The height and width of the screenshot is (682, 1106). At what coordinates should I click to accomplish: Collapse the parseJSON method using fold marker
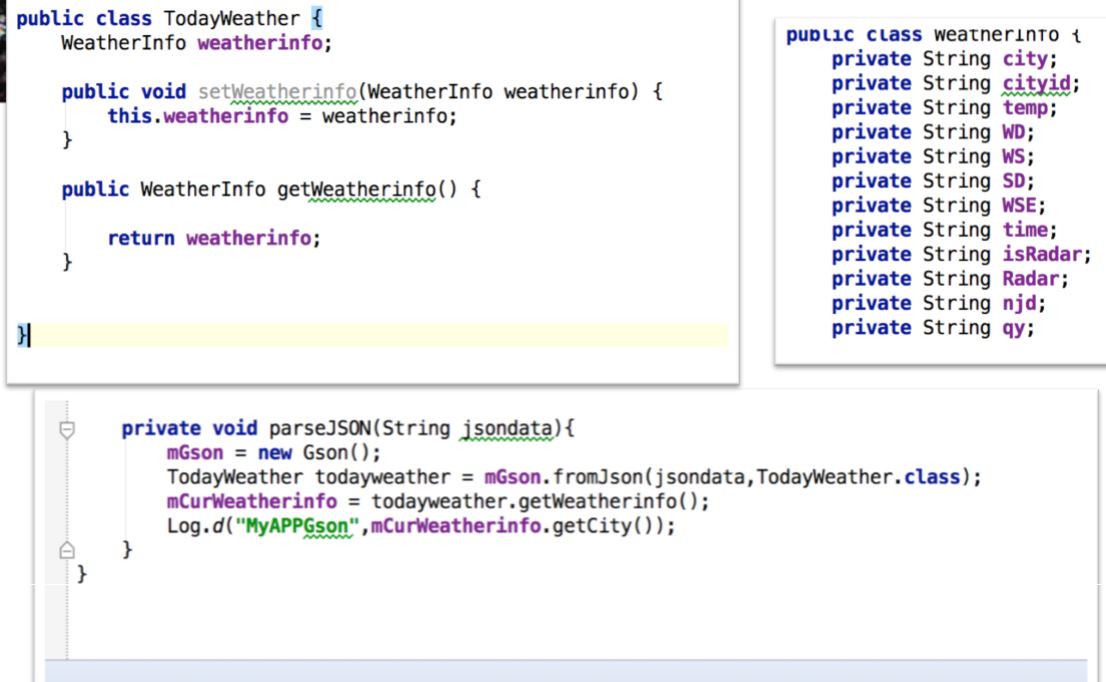point(67,430)
